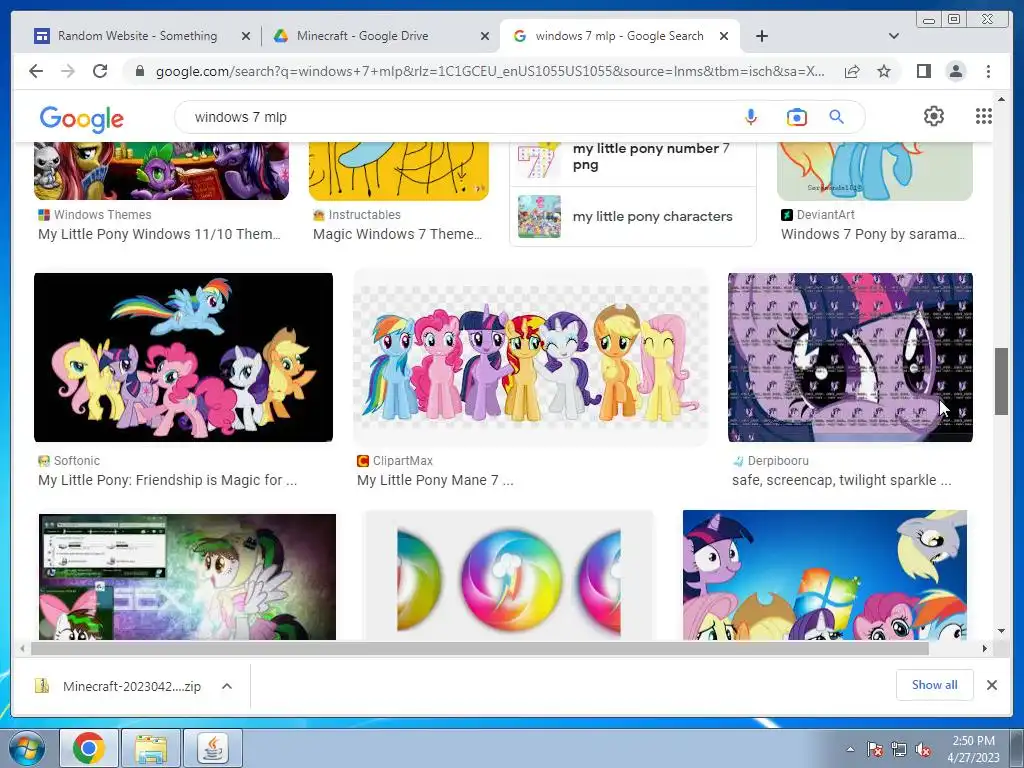1024x768 pixels.
Task: Search by image with the Google Lens camera
Action: (x=797, y=118)
